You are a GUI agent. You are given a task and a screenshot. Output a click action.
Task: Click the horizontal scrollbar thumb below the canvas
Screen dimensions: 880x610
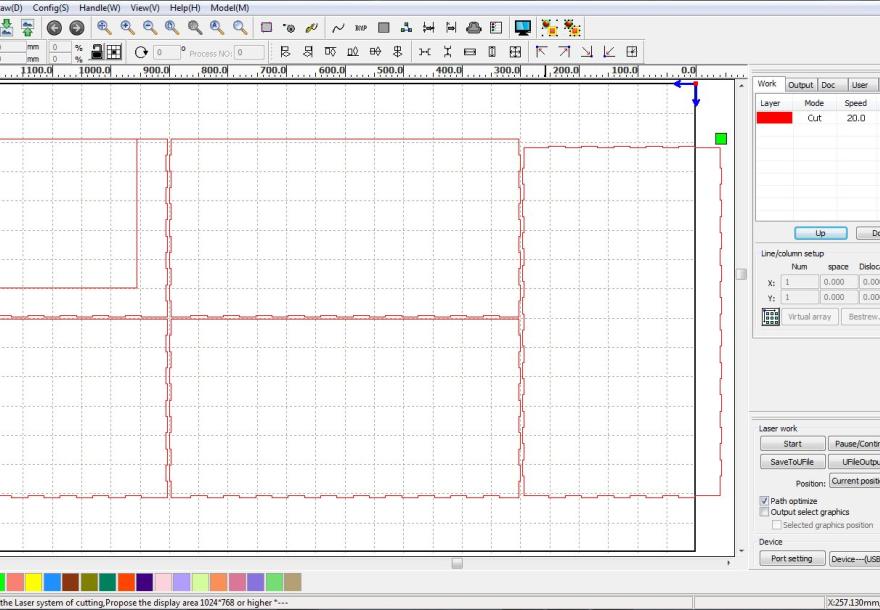point(457,563)
